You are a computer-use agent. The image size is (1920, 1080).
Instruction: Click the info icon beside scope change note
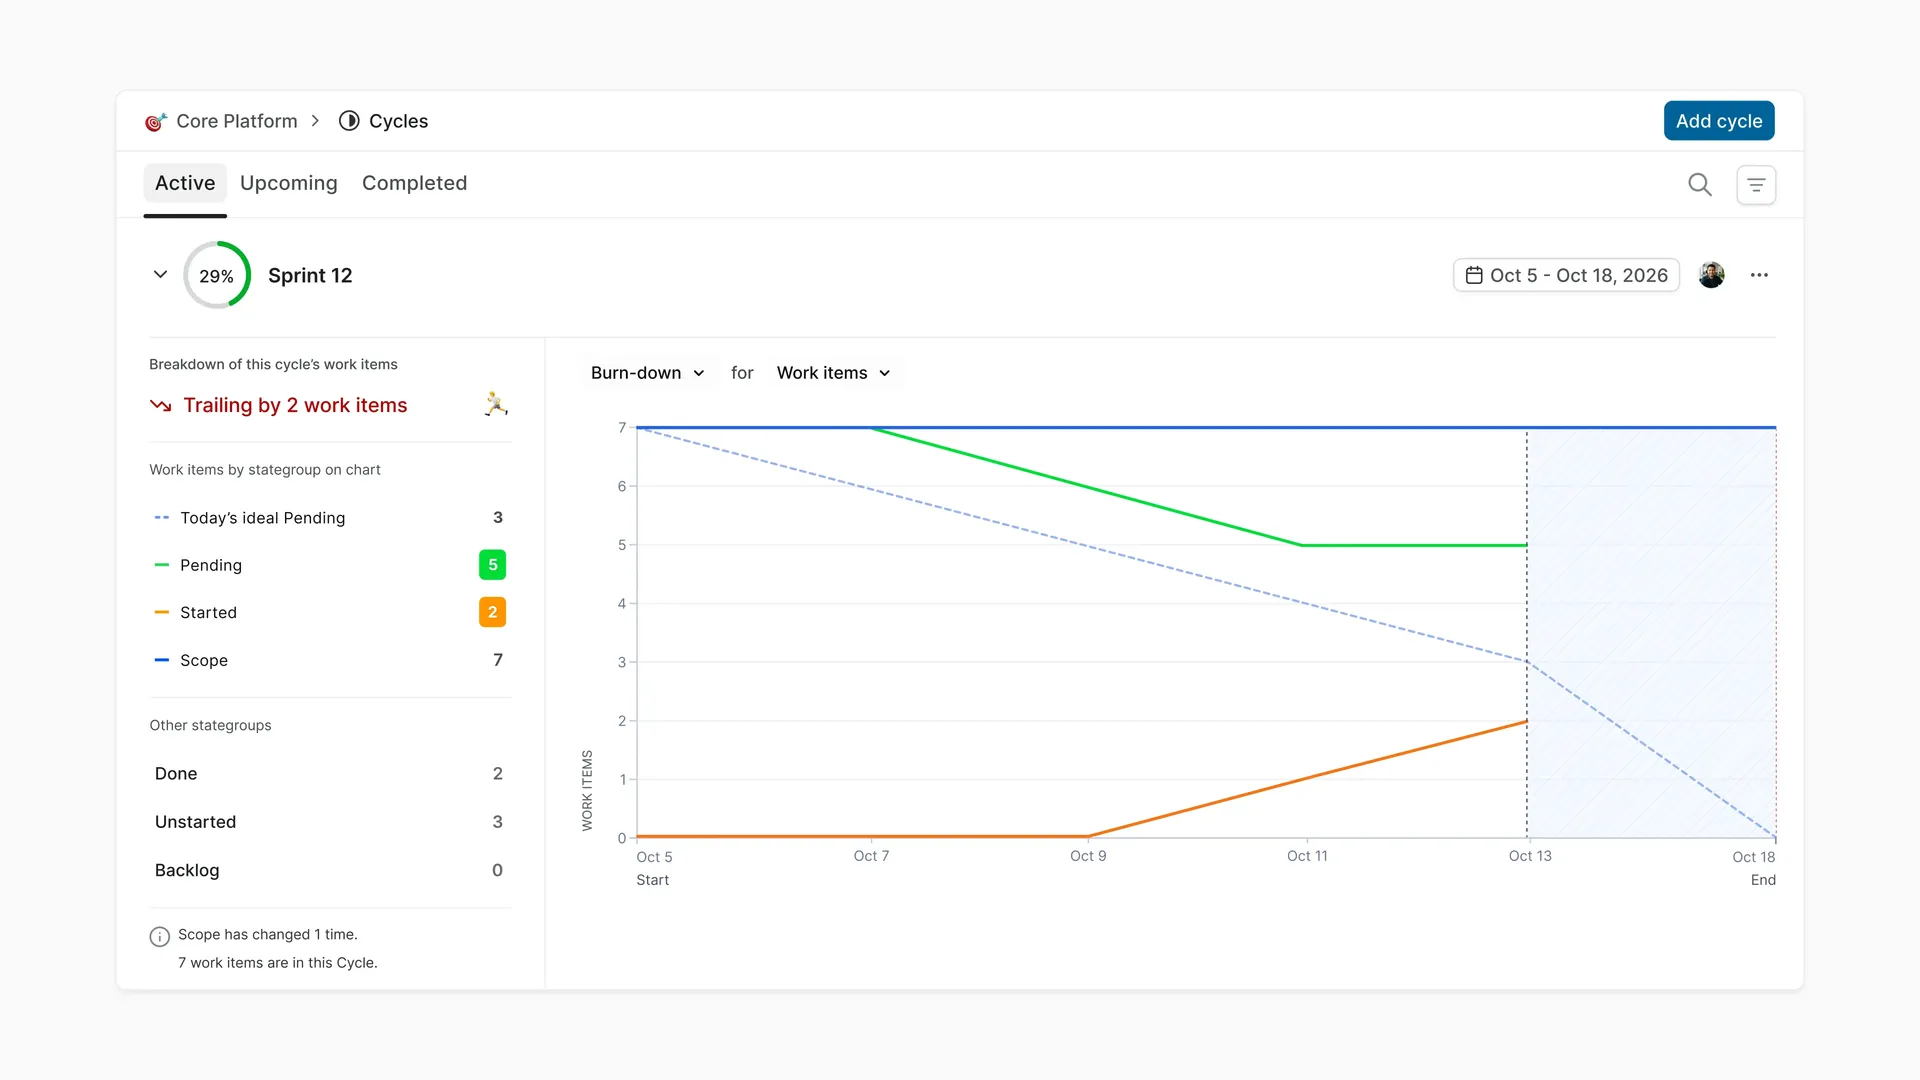point(159,937)
